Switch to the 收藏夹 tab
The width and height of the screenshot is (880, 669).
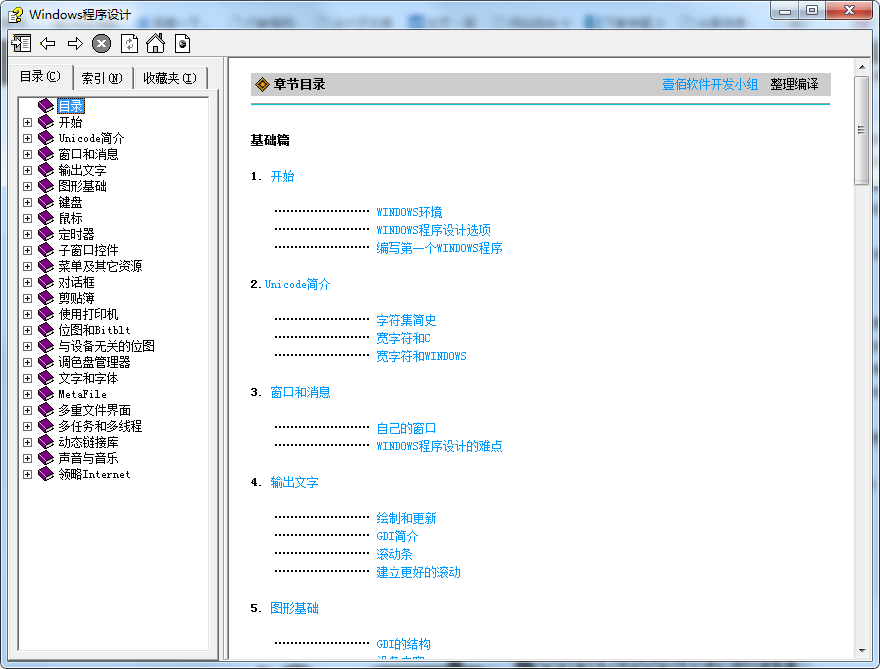[x=169, y=77]
